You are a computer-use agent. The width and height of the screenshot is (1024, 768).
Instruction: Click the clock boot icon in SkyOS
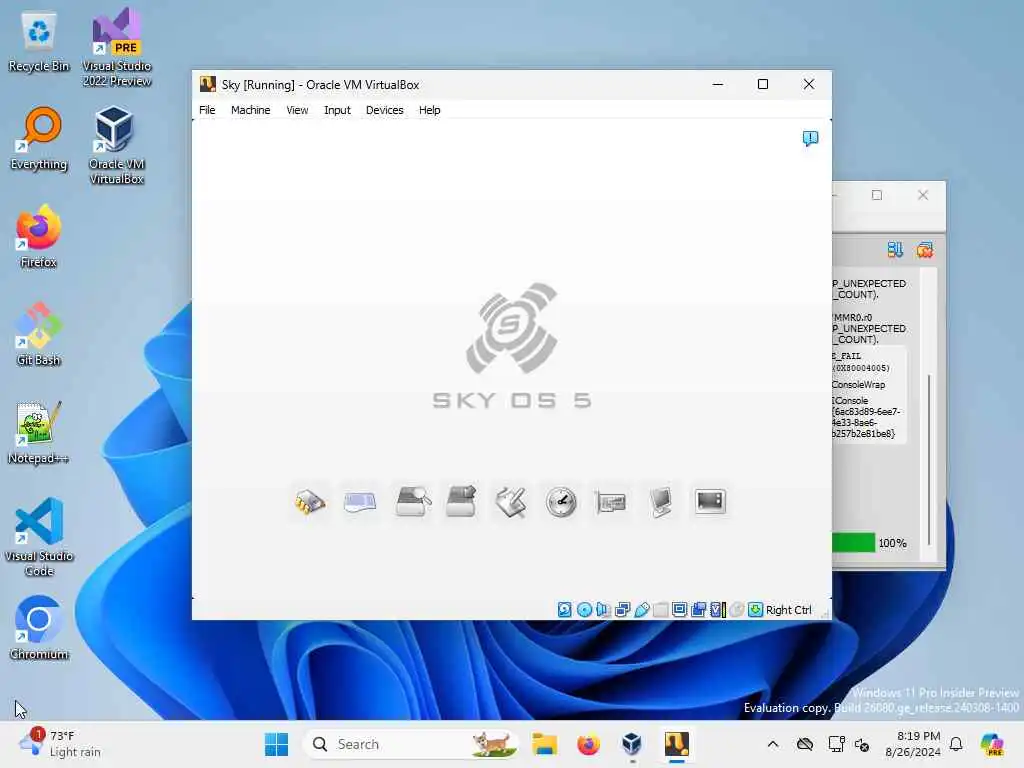[x=561, y=502]
